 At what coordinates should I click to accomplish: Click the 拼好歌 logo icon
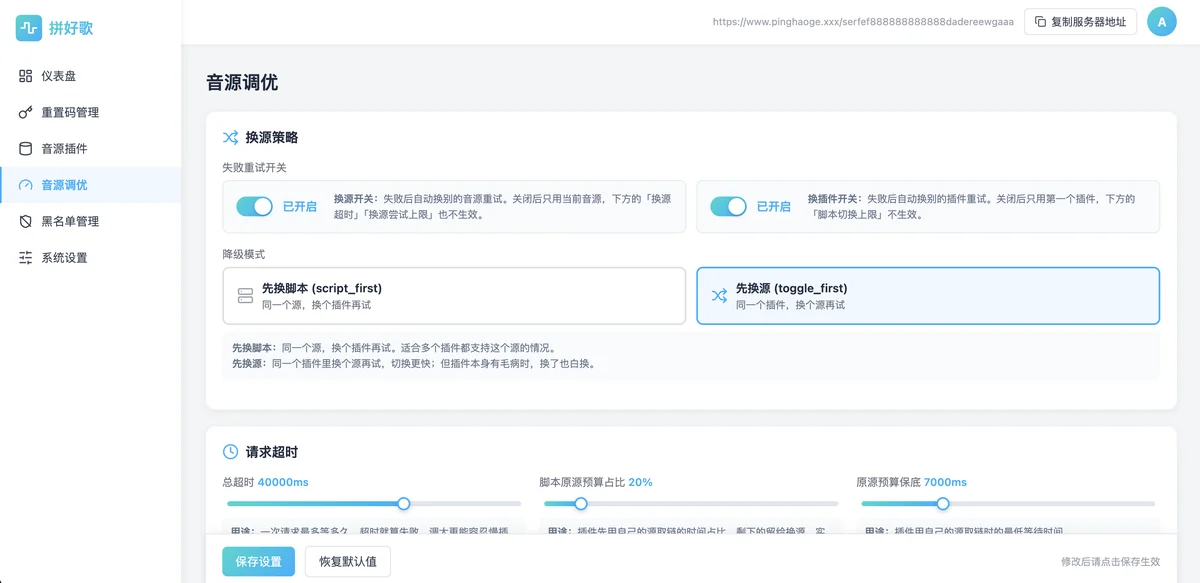[x=29, y=28]
